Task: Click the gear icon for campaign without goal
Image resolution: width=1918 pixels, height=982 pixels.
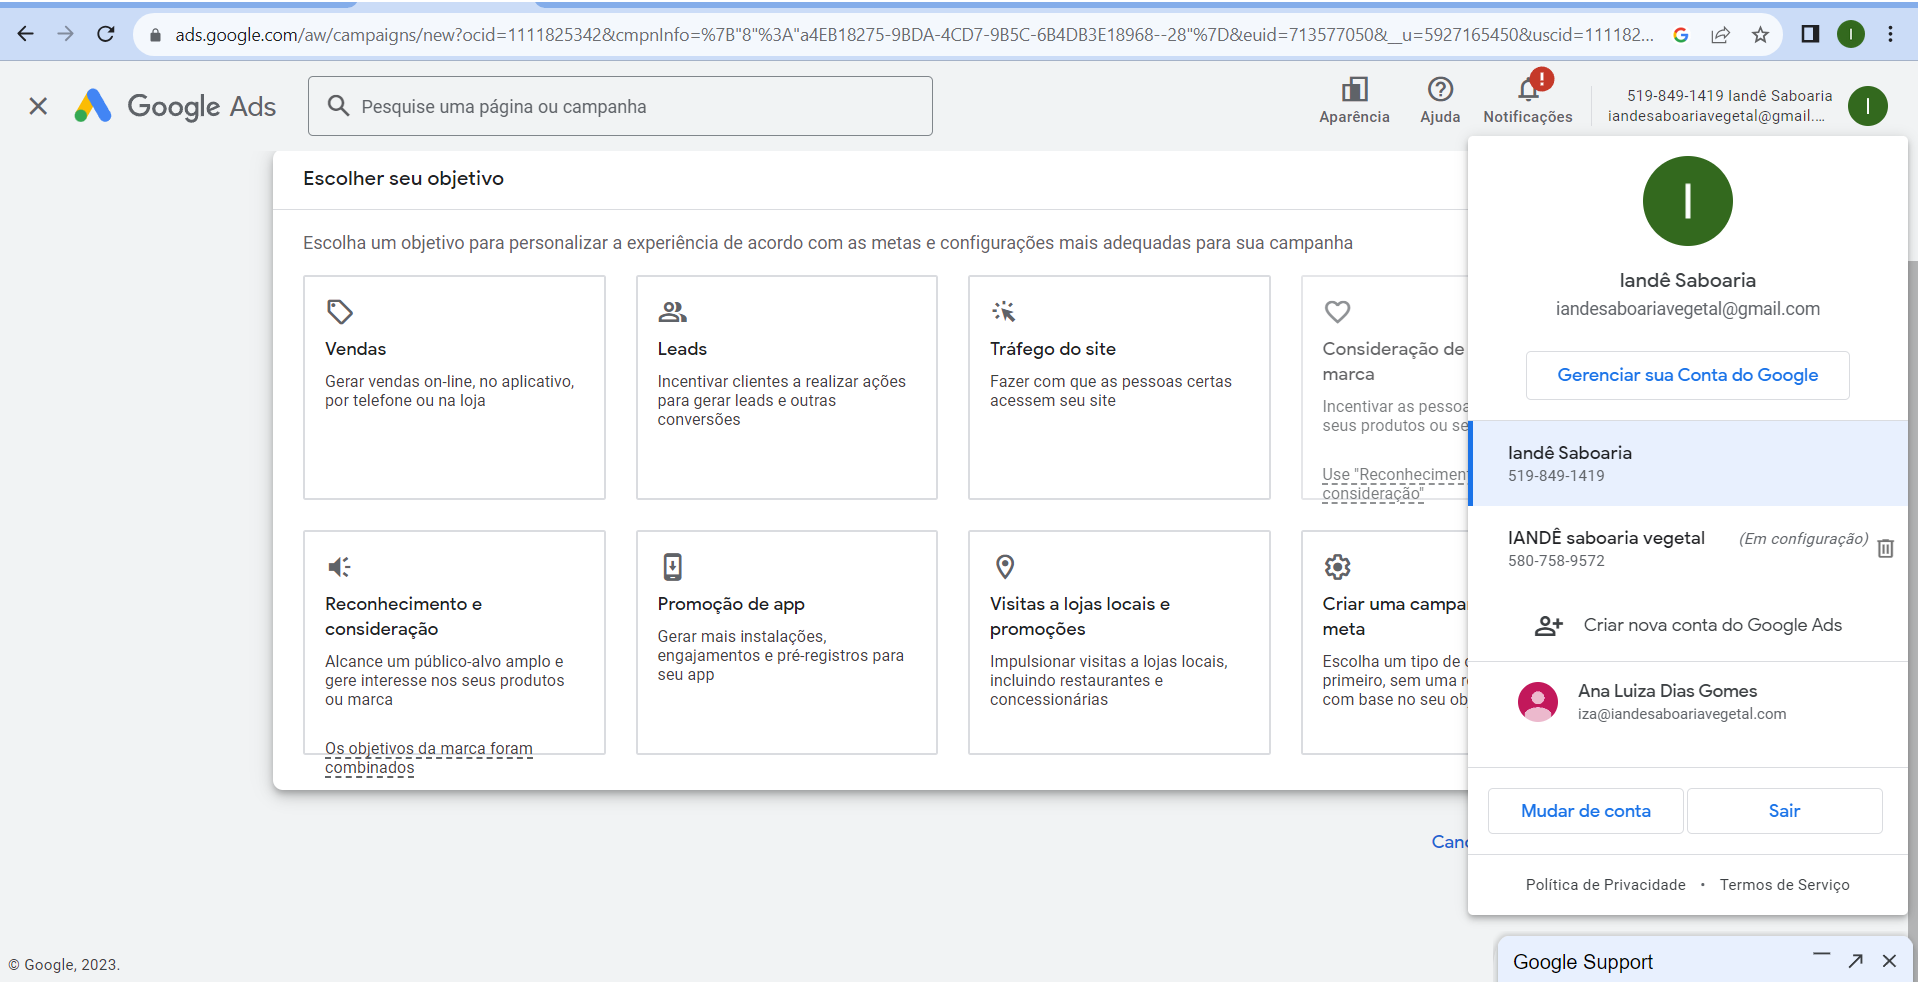Action: tap(1337, 567)
